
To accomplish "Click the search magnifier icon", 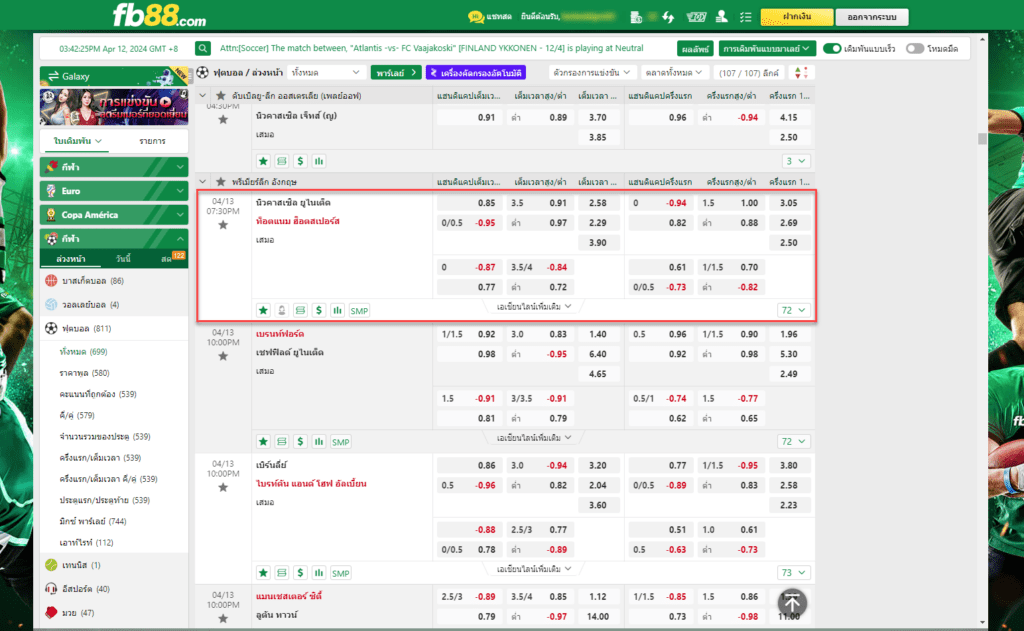I will (x=203, y=48).
